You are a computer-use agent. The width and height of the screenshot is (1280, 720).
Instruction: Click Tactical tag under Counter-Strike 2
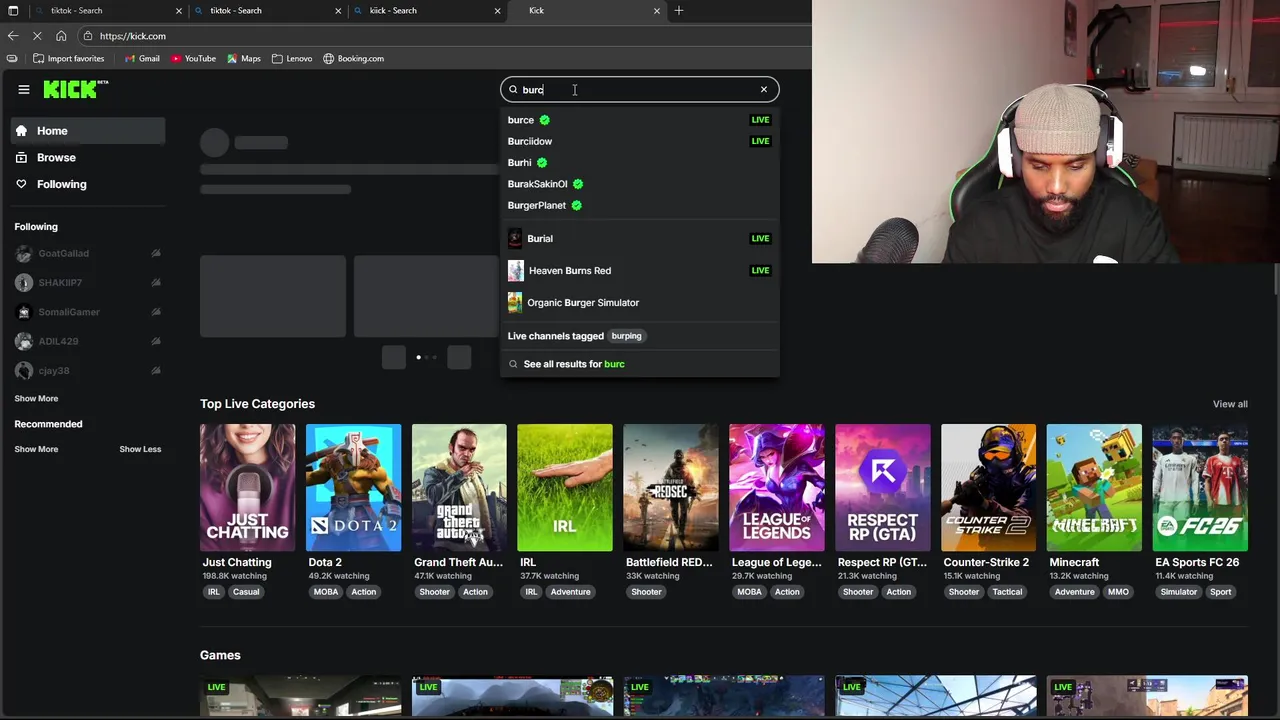[x=1007, y=592]
